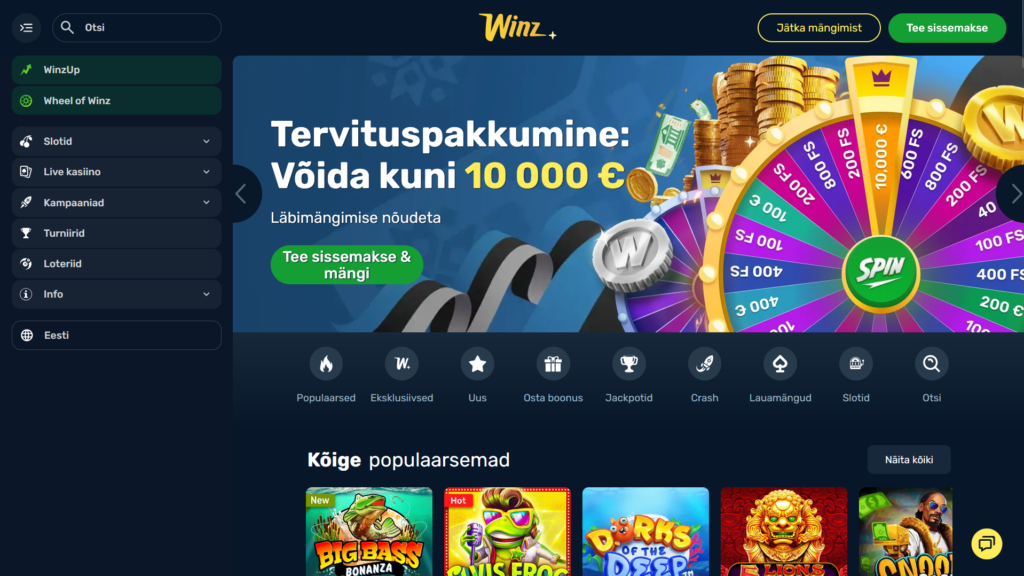
Task: Open the Populaarsed flame category
Action: coord(326,364)
